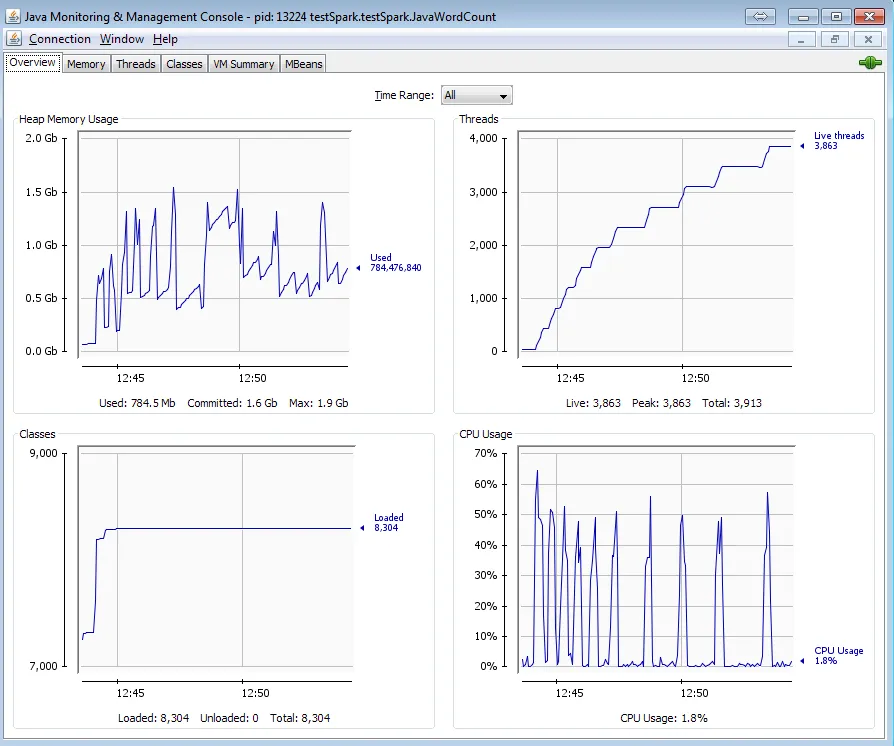Restore the inner console window

835,39
